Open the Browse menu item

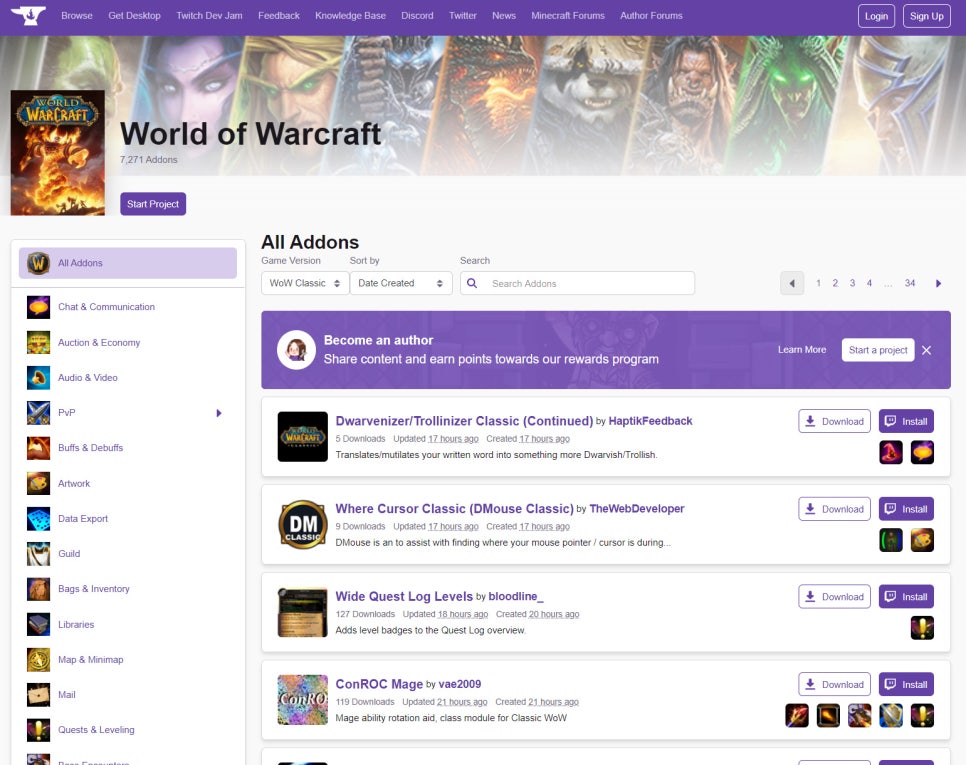pos(77,15)
